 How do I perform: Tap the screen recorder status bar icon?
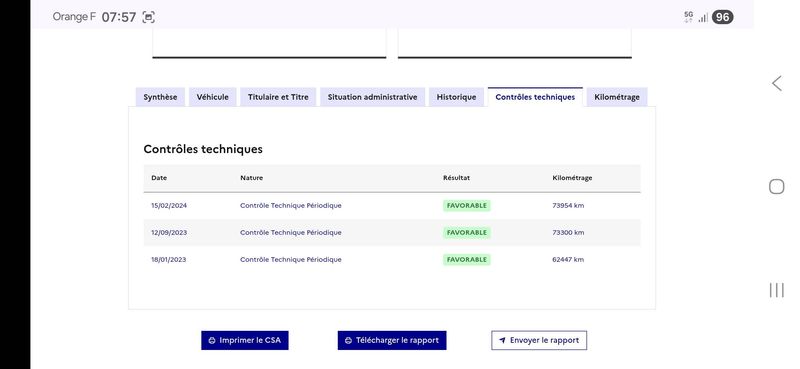tap(148, 17)
